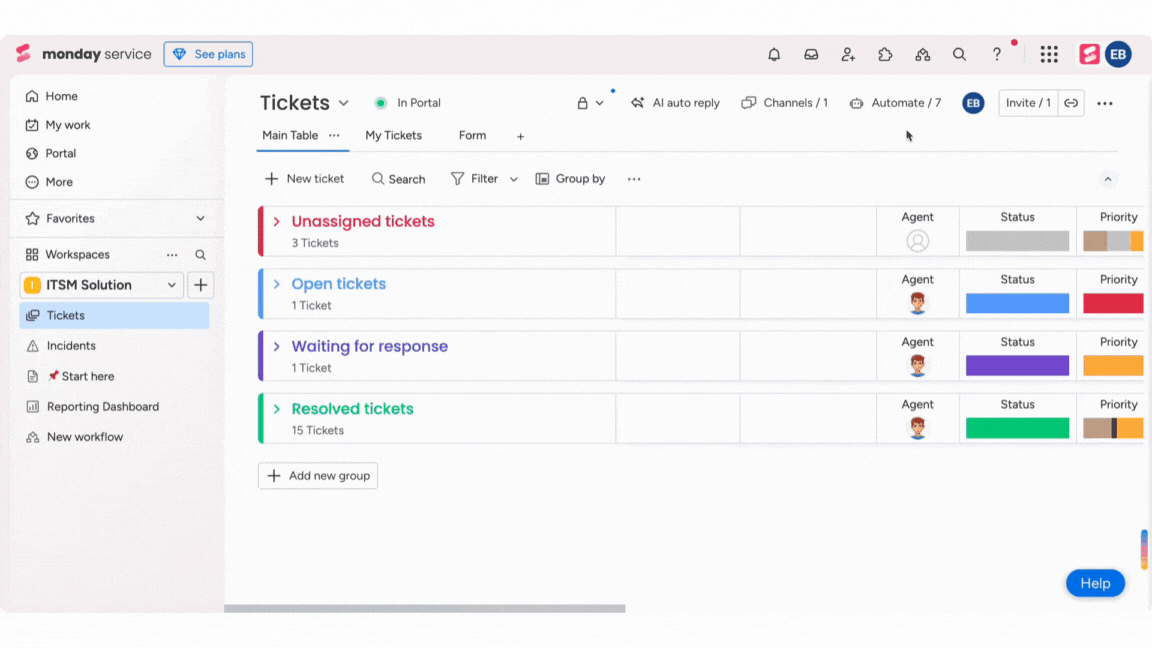Click the New ticket button
Screen dimensions: 1152x648
[304, 179]
